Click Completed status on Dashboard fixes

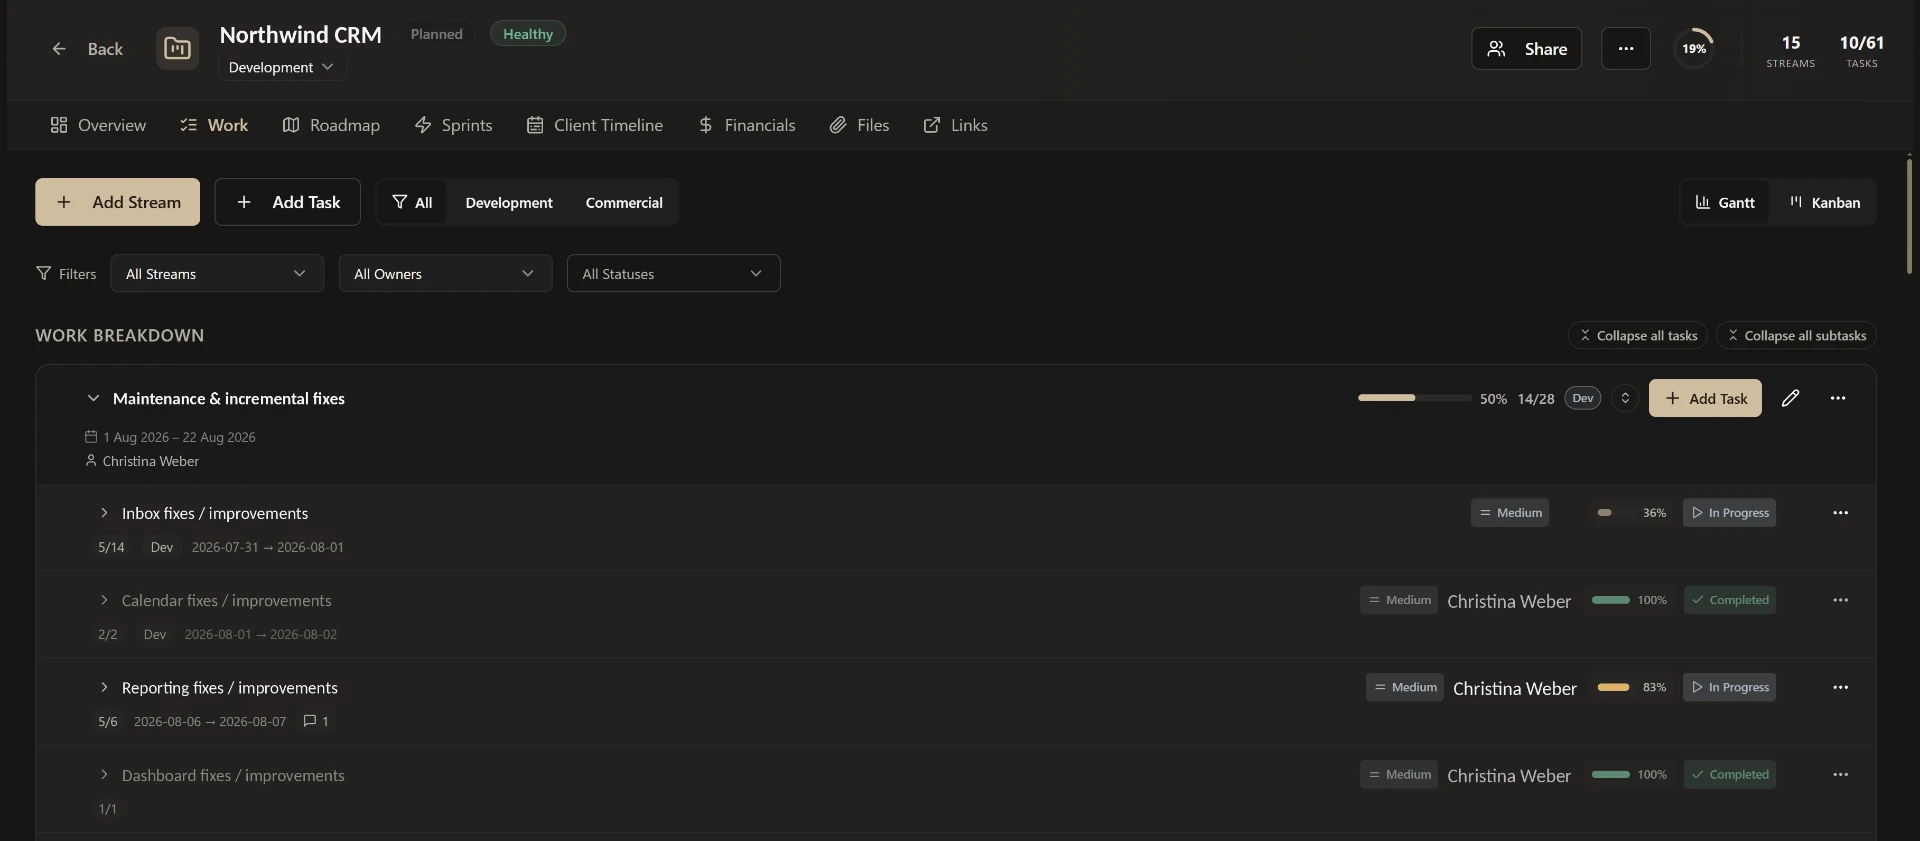[1730, 775]
